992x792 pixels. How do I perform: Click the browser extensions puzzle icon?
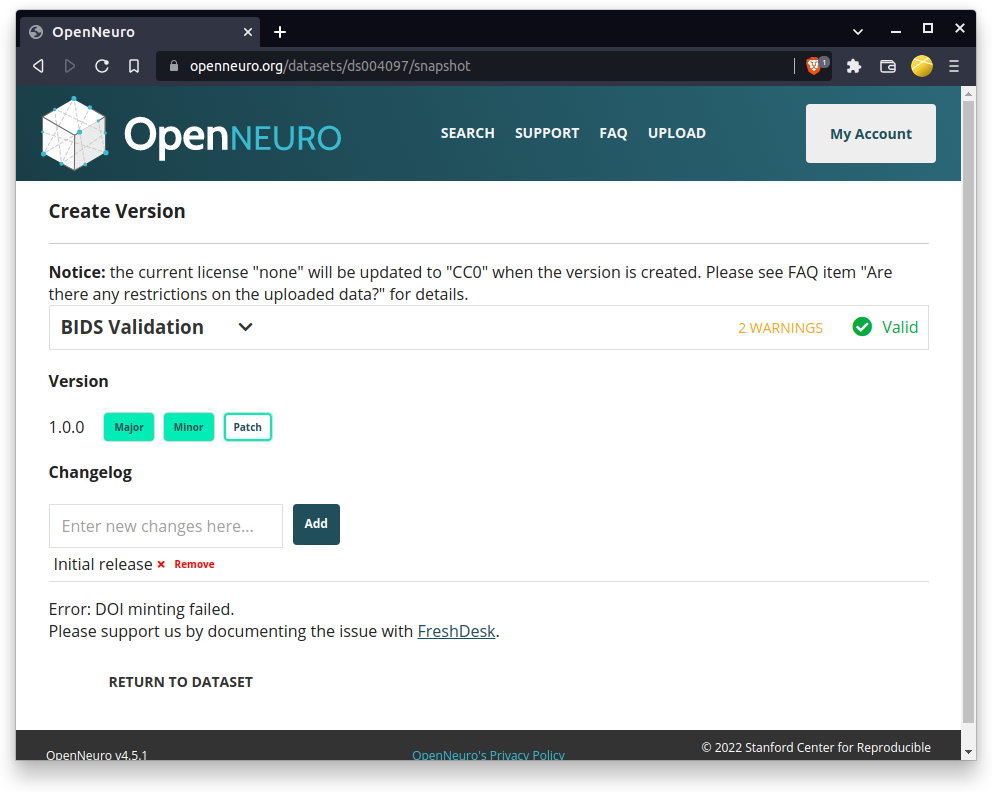click(853, 65)
